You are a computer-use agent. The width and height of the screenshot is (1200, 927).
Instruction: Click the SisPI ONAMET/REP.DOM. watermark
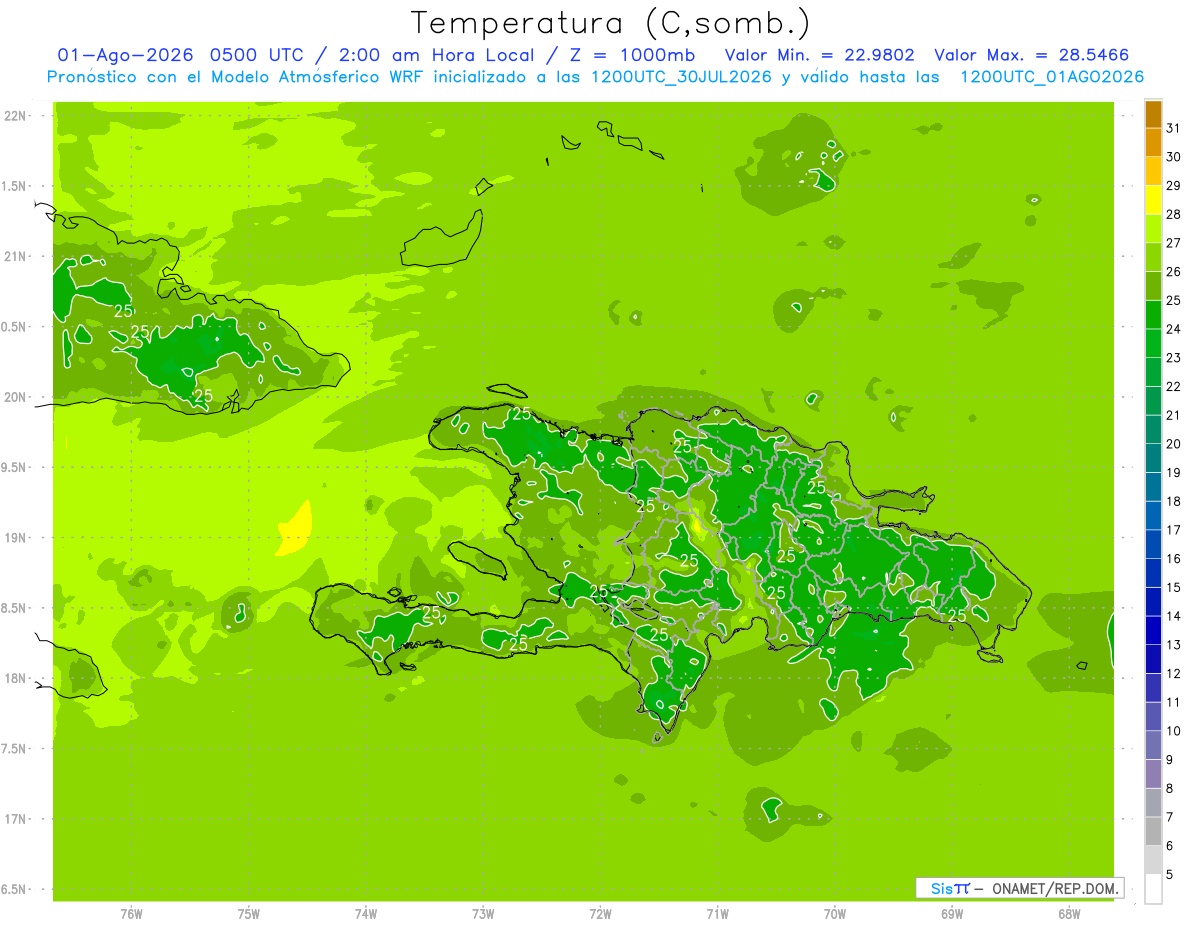1019,888
